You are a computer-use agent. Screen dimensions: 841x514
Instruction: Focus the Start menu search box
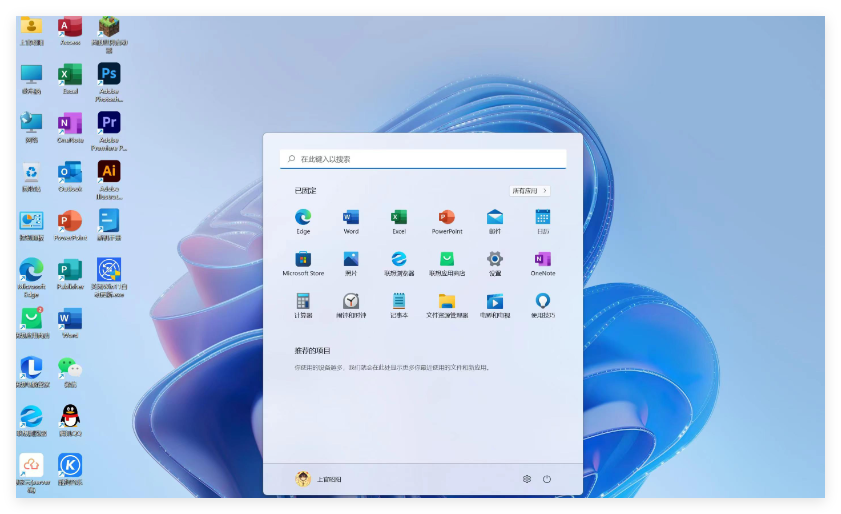tap(423, 159)
